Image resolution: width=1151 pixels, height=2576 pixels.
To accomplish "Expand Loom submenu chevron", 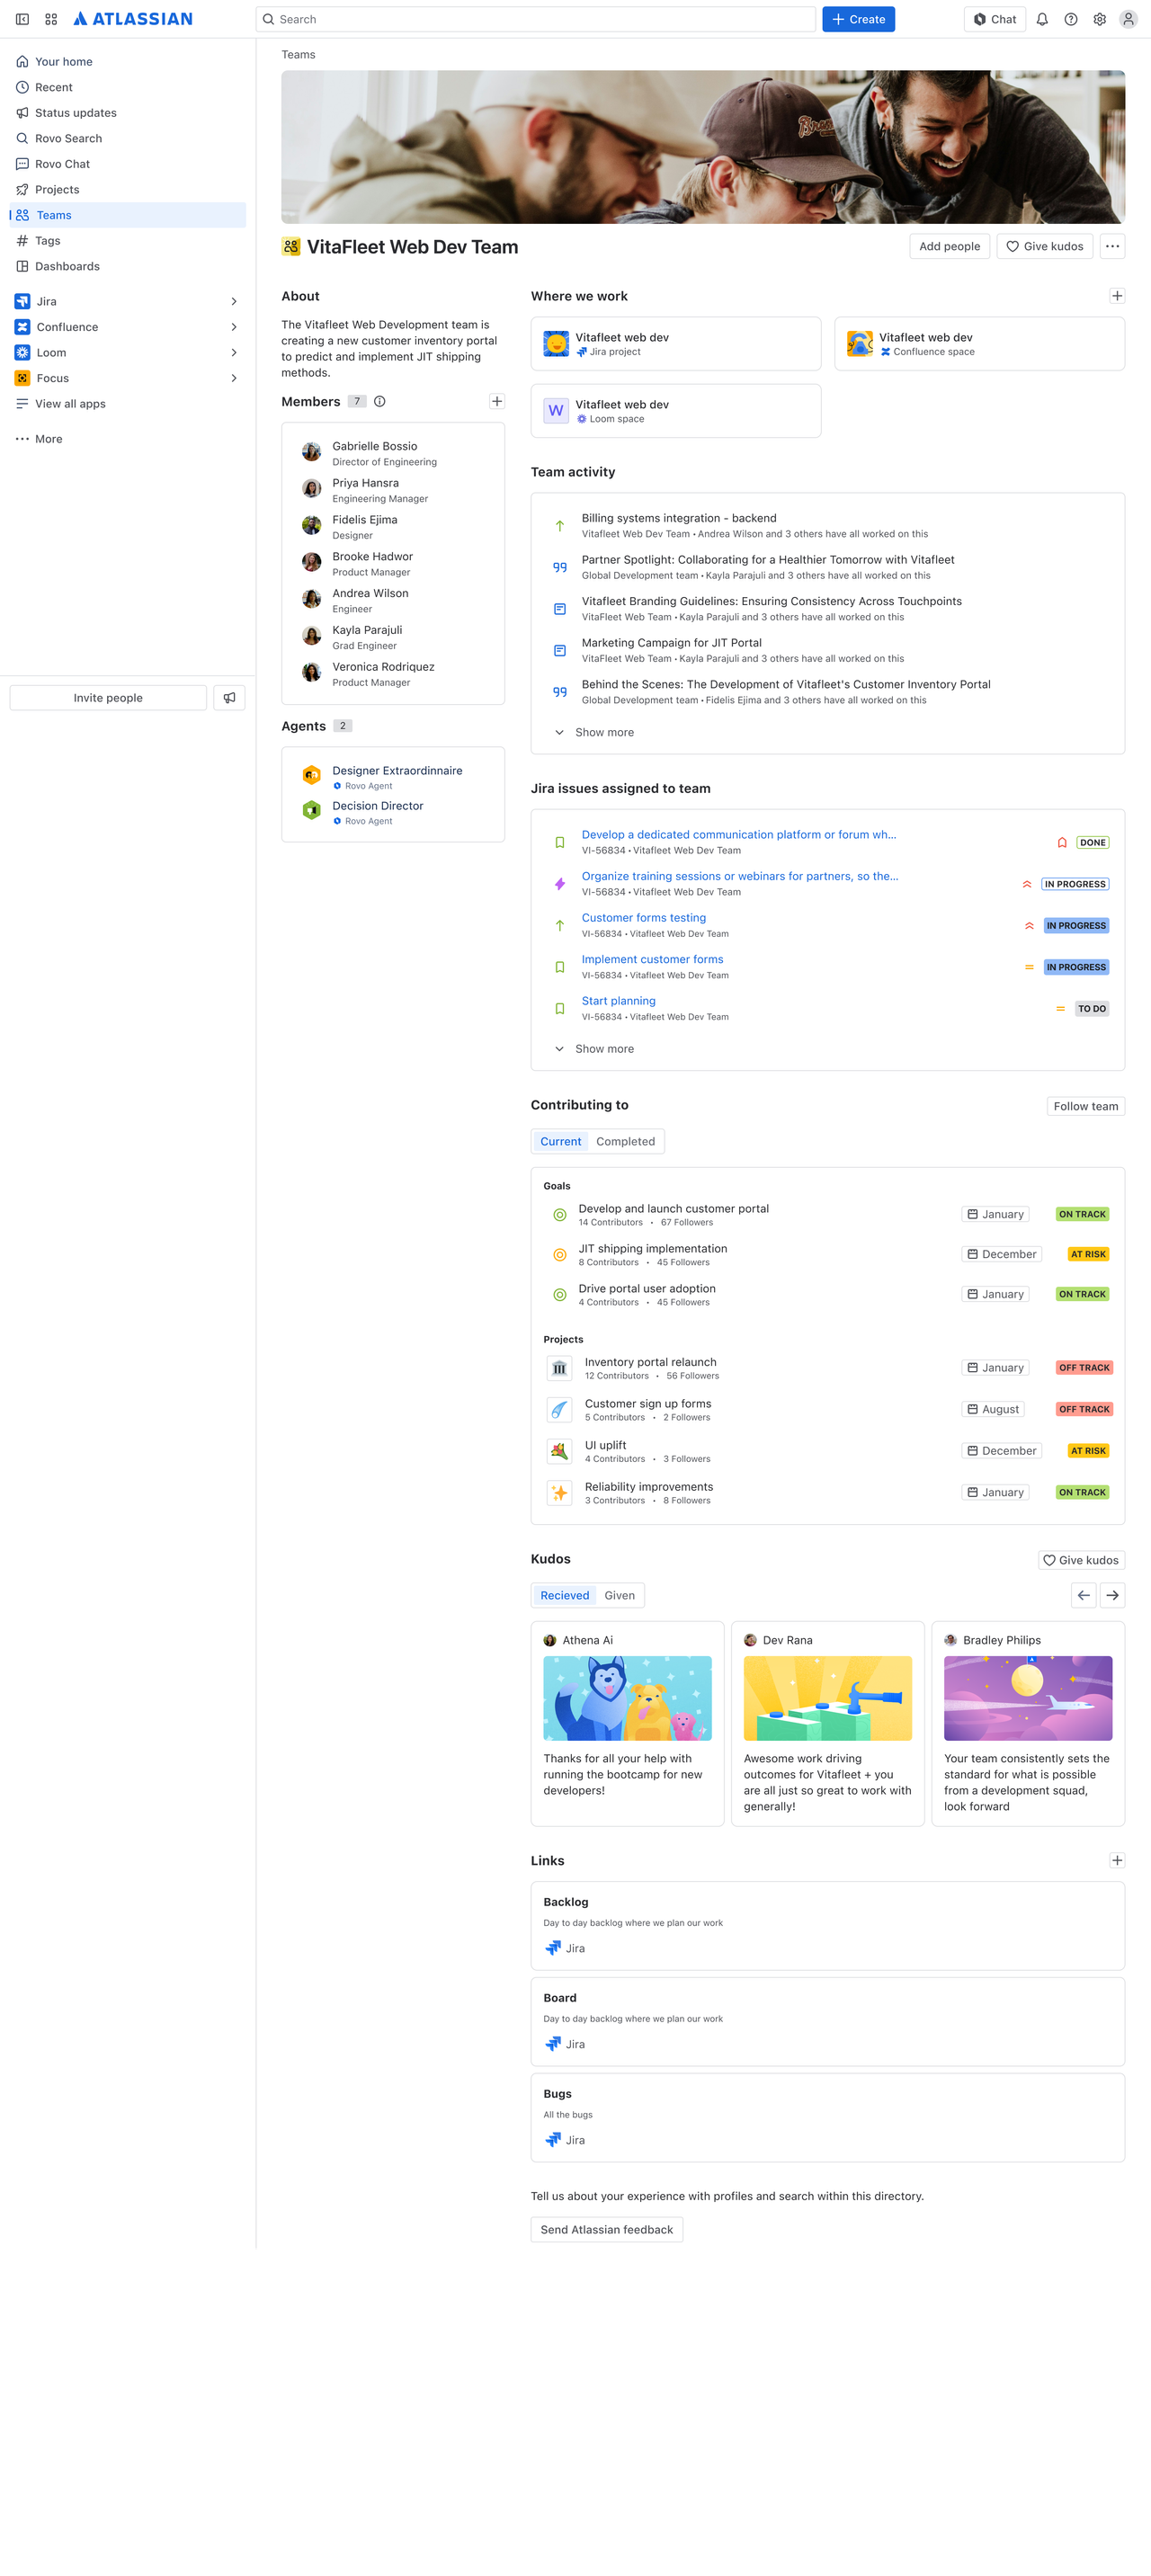I will (234, 352).
